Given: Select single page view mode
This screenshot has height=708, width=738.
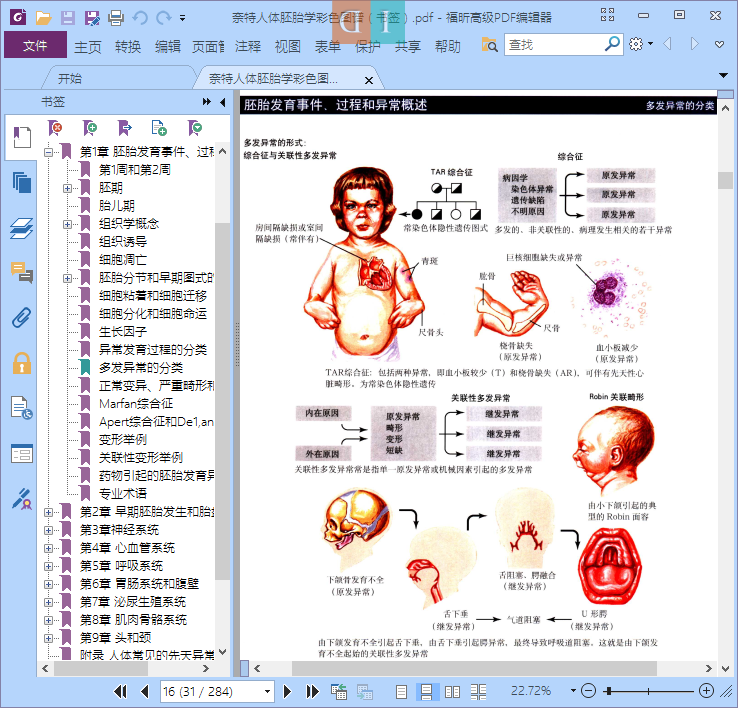Looking at the screenshot, I should 401,691.
